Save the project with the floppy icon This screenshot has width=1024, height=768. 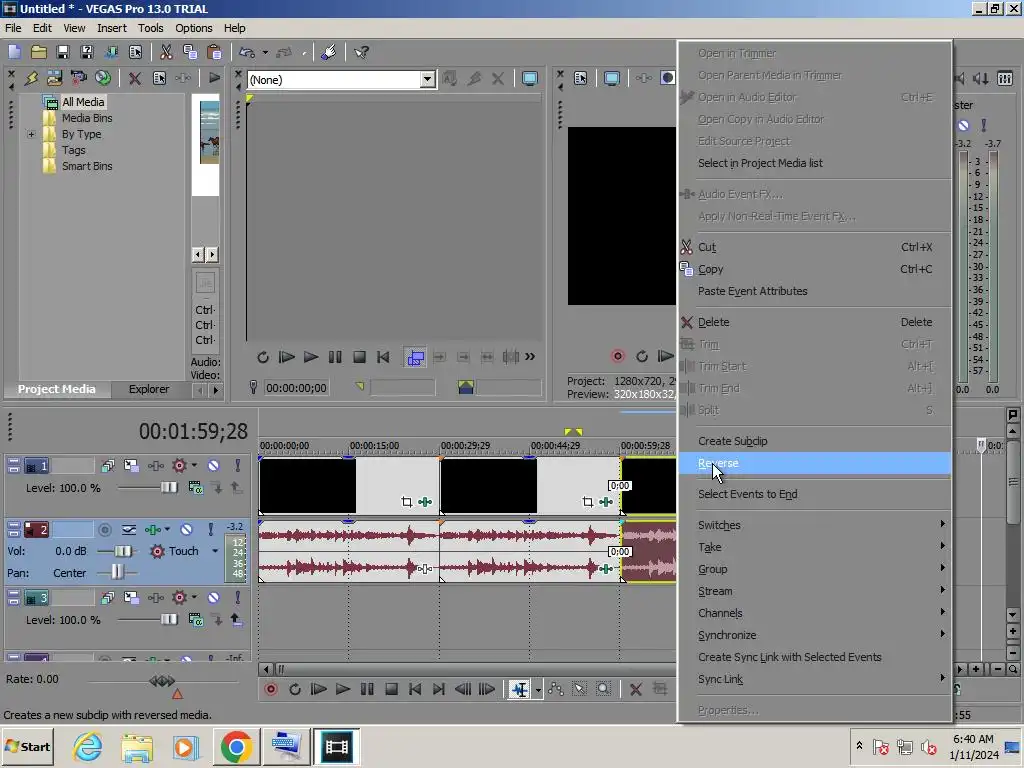[63, 52]
